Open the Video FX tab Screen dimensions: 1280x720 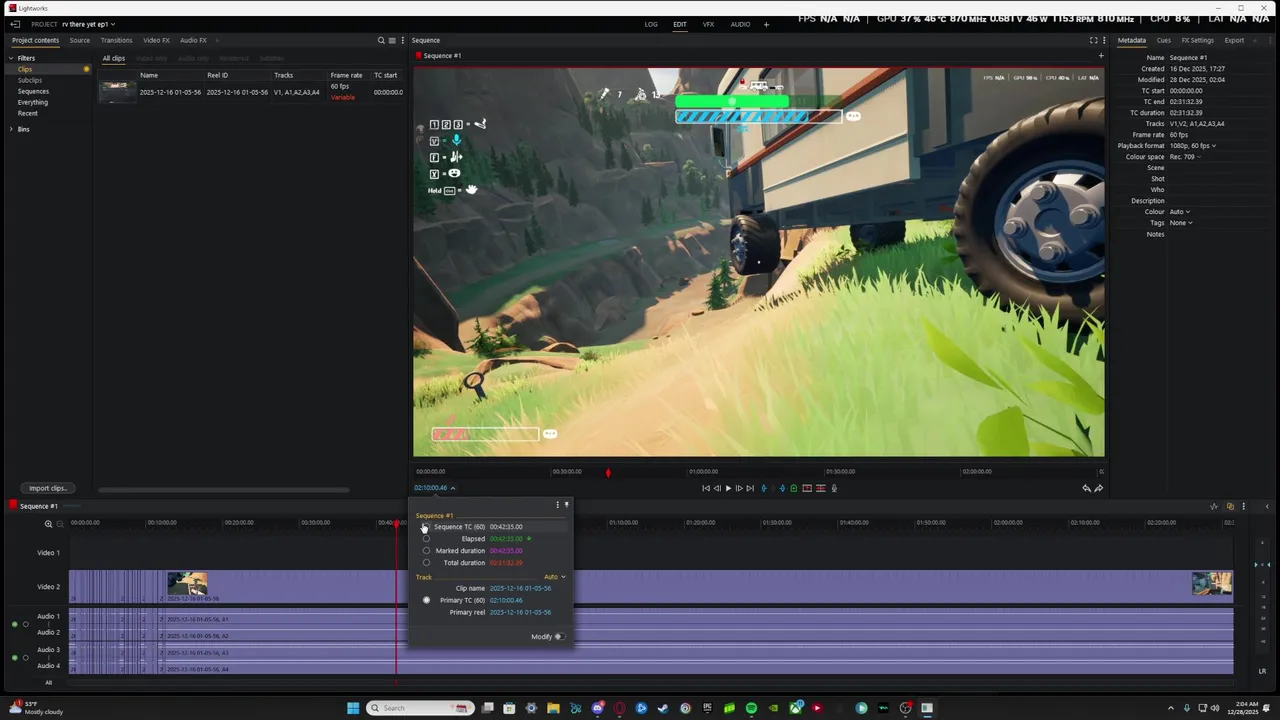[x=156, y=40]
